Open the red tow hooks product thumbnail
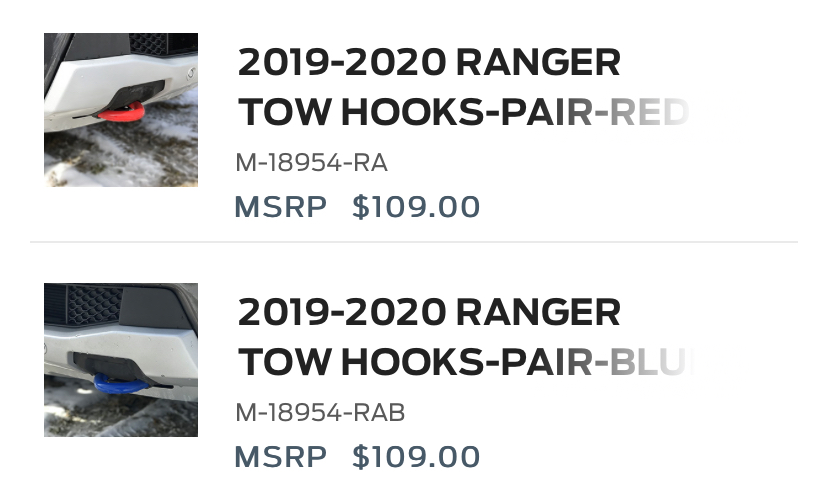 [121, 110]
